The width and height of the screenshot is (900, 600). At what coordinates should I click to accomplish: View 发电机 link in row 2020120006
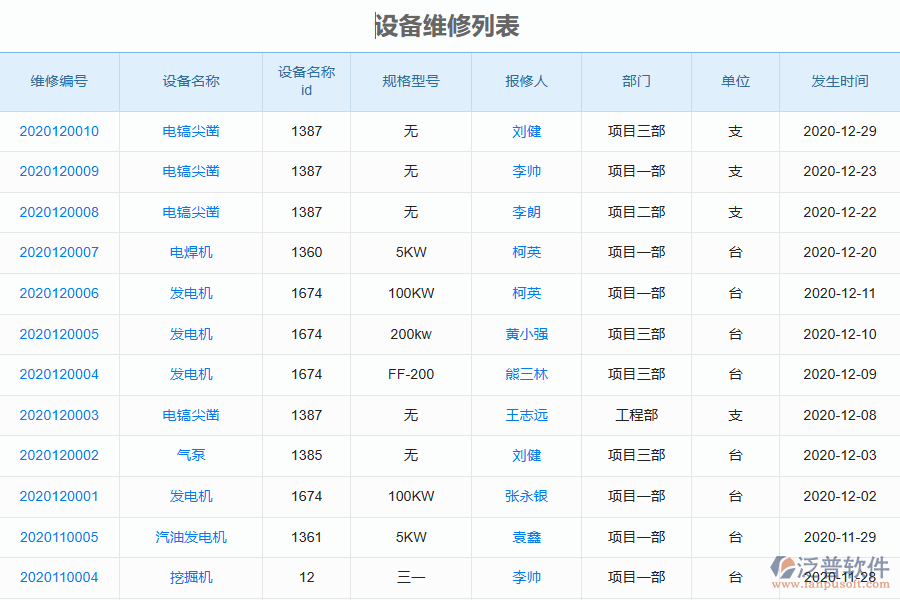190,293
